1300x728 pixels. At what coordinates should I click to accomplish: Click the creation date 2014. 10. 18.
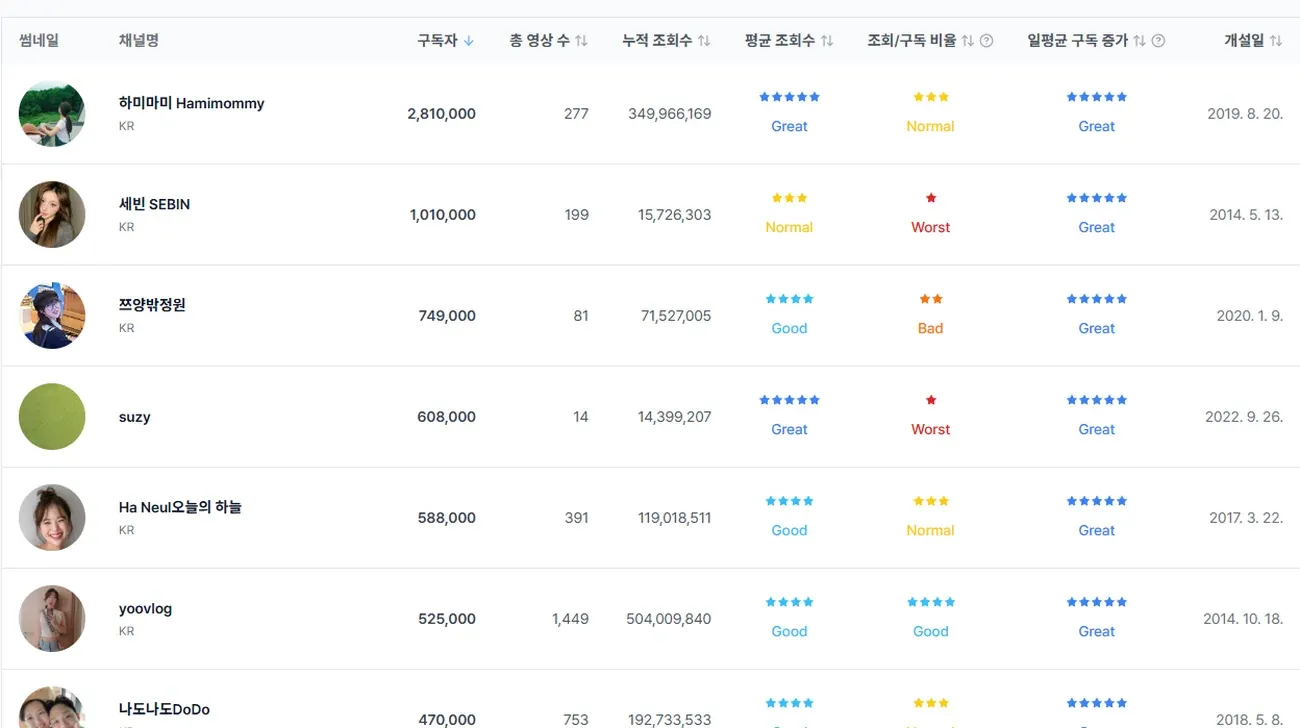click(1243, 619)
